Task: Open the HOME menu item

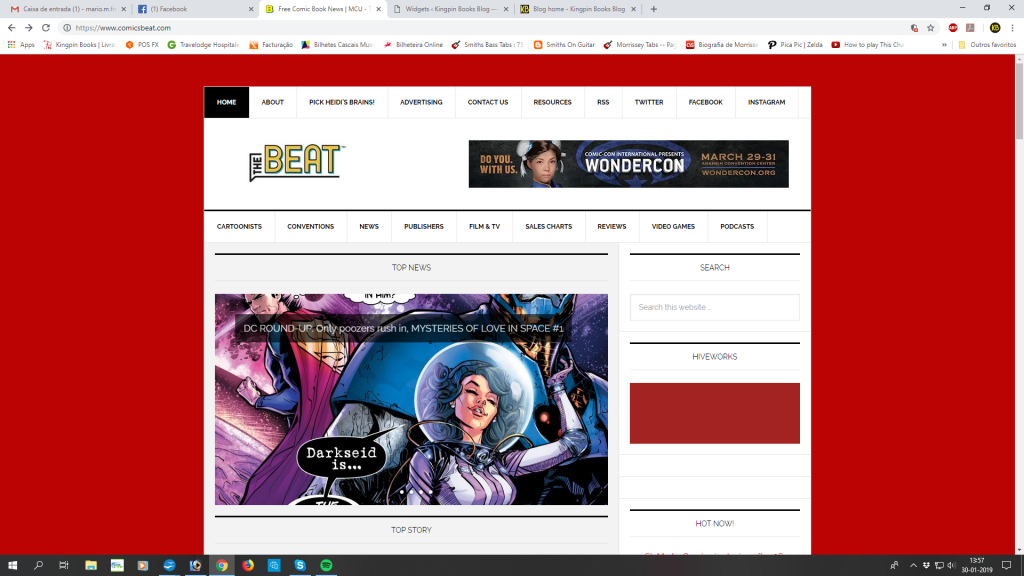Action: click(227, 103)
